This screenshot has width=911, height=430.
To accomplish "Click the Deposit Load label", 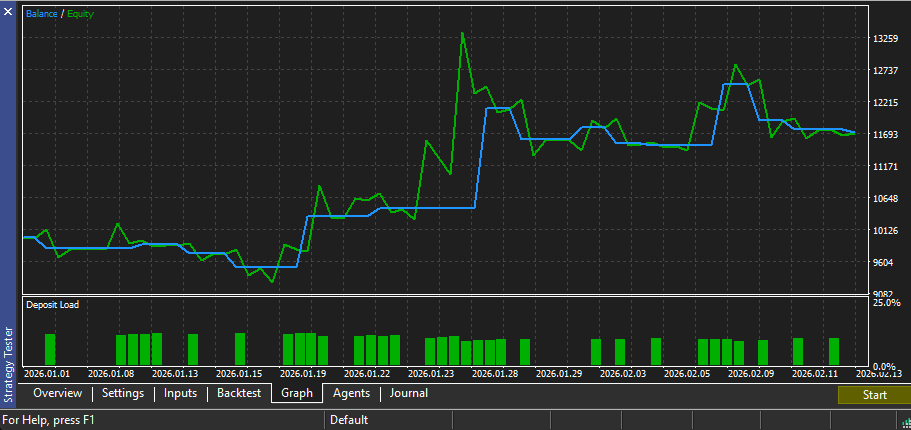I will 52,305.
